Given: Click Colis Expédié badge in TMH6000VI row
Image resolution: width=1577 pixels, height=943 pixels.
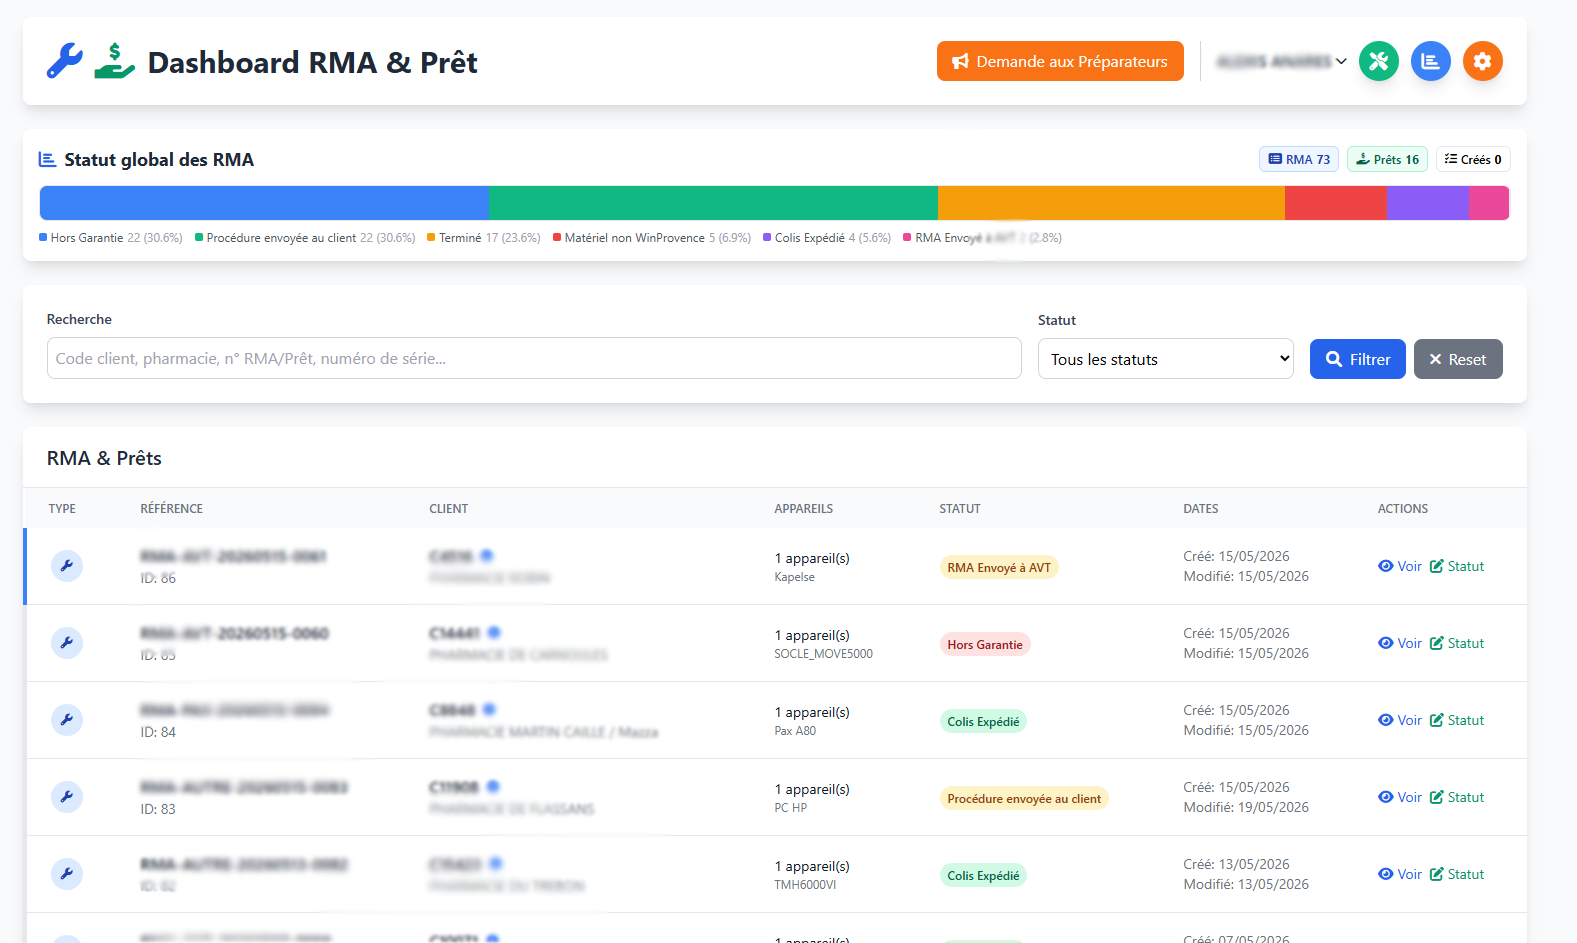Looking at the screenshot, I should tap(983, 875).
